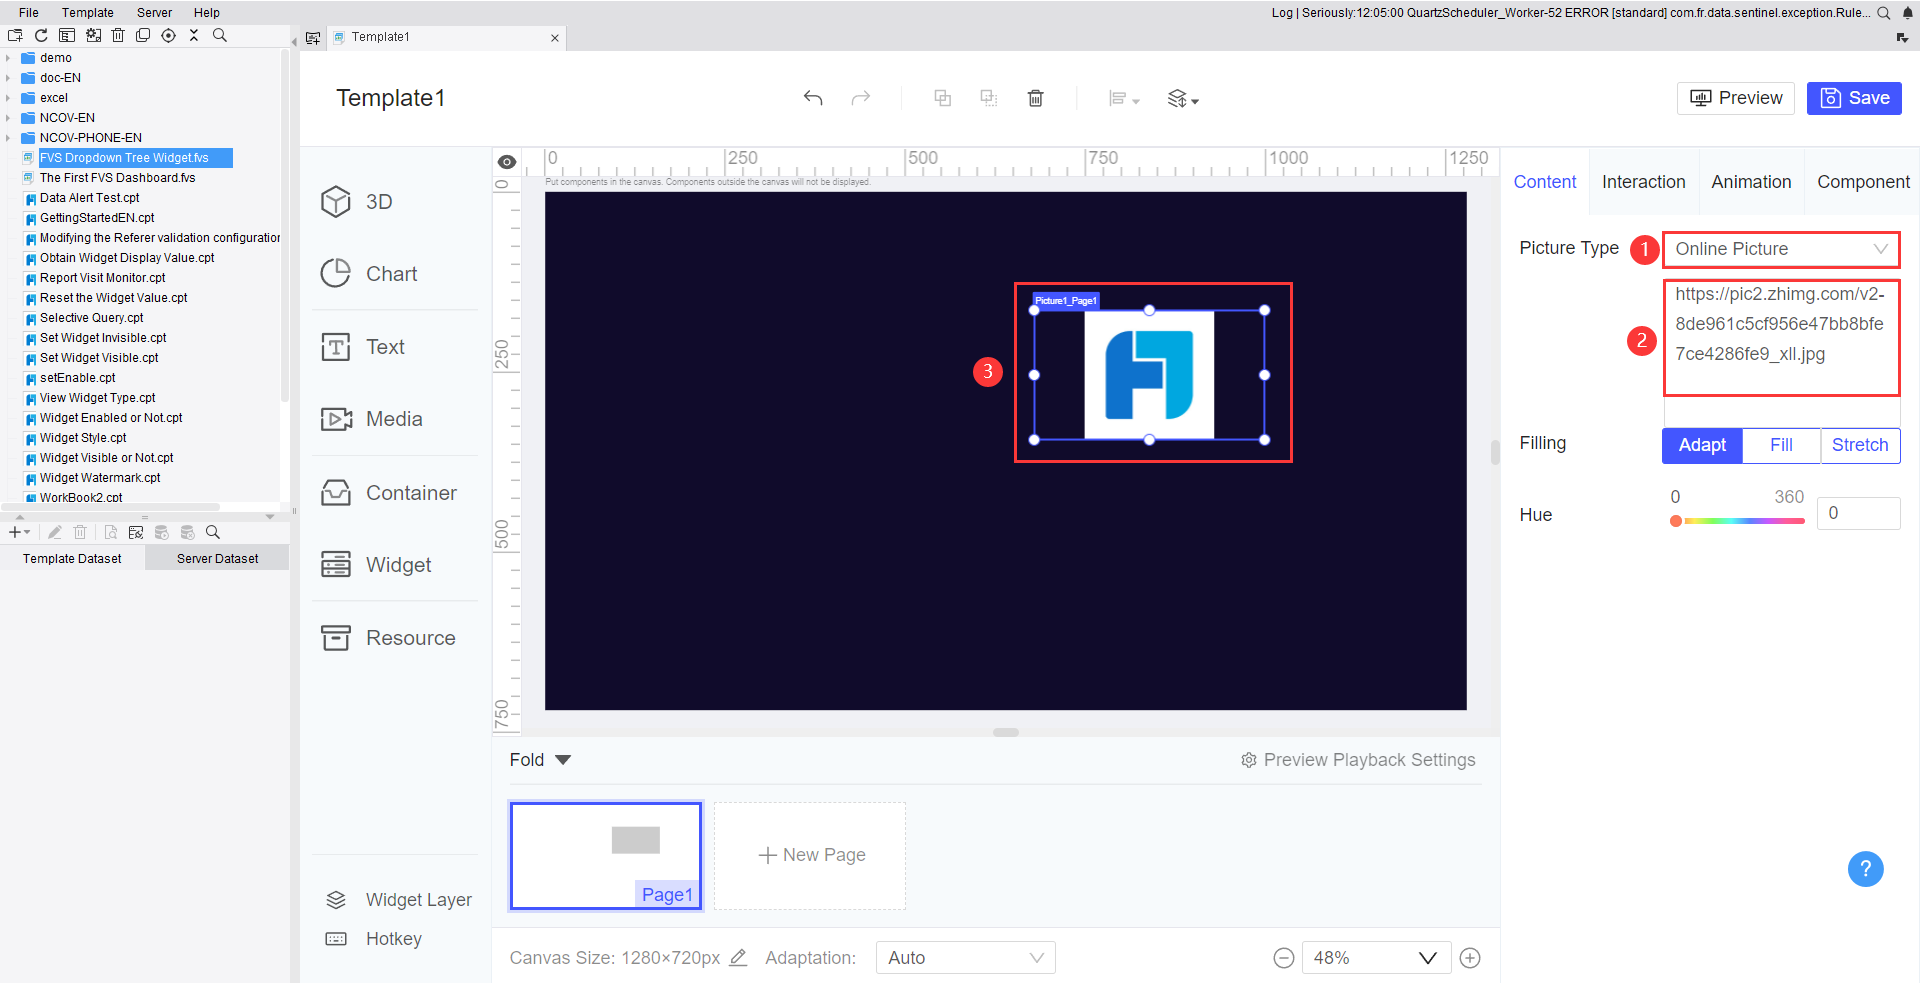The image size is (1920, 983).
Task: Click the Hue slider handle
Action: [x=1676, y=521]
